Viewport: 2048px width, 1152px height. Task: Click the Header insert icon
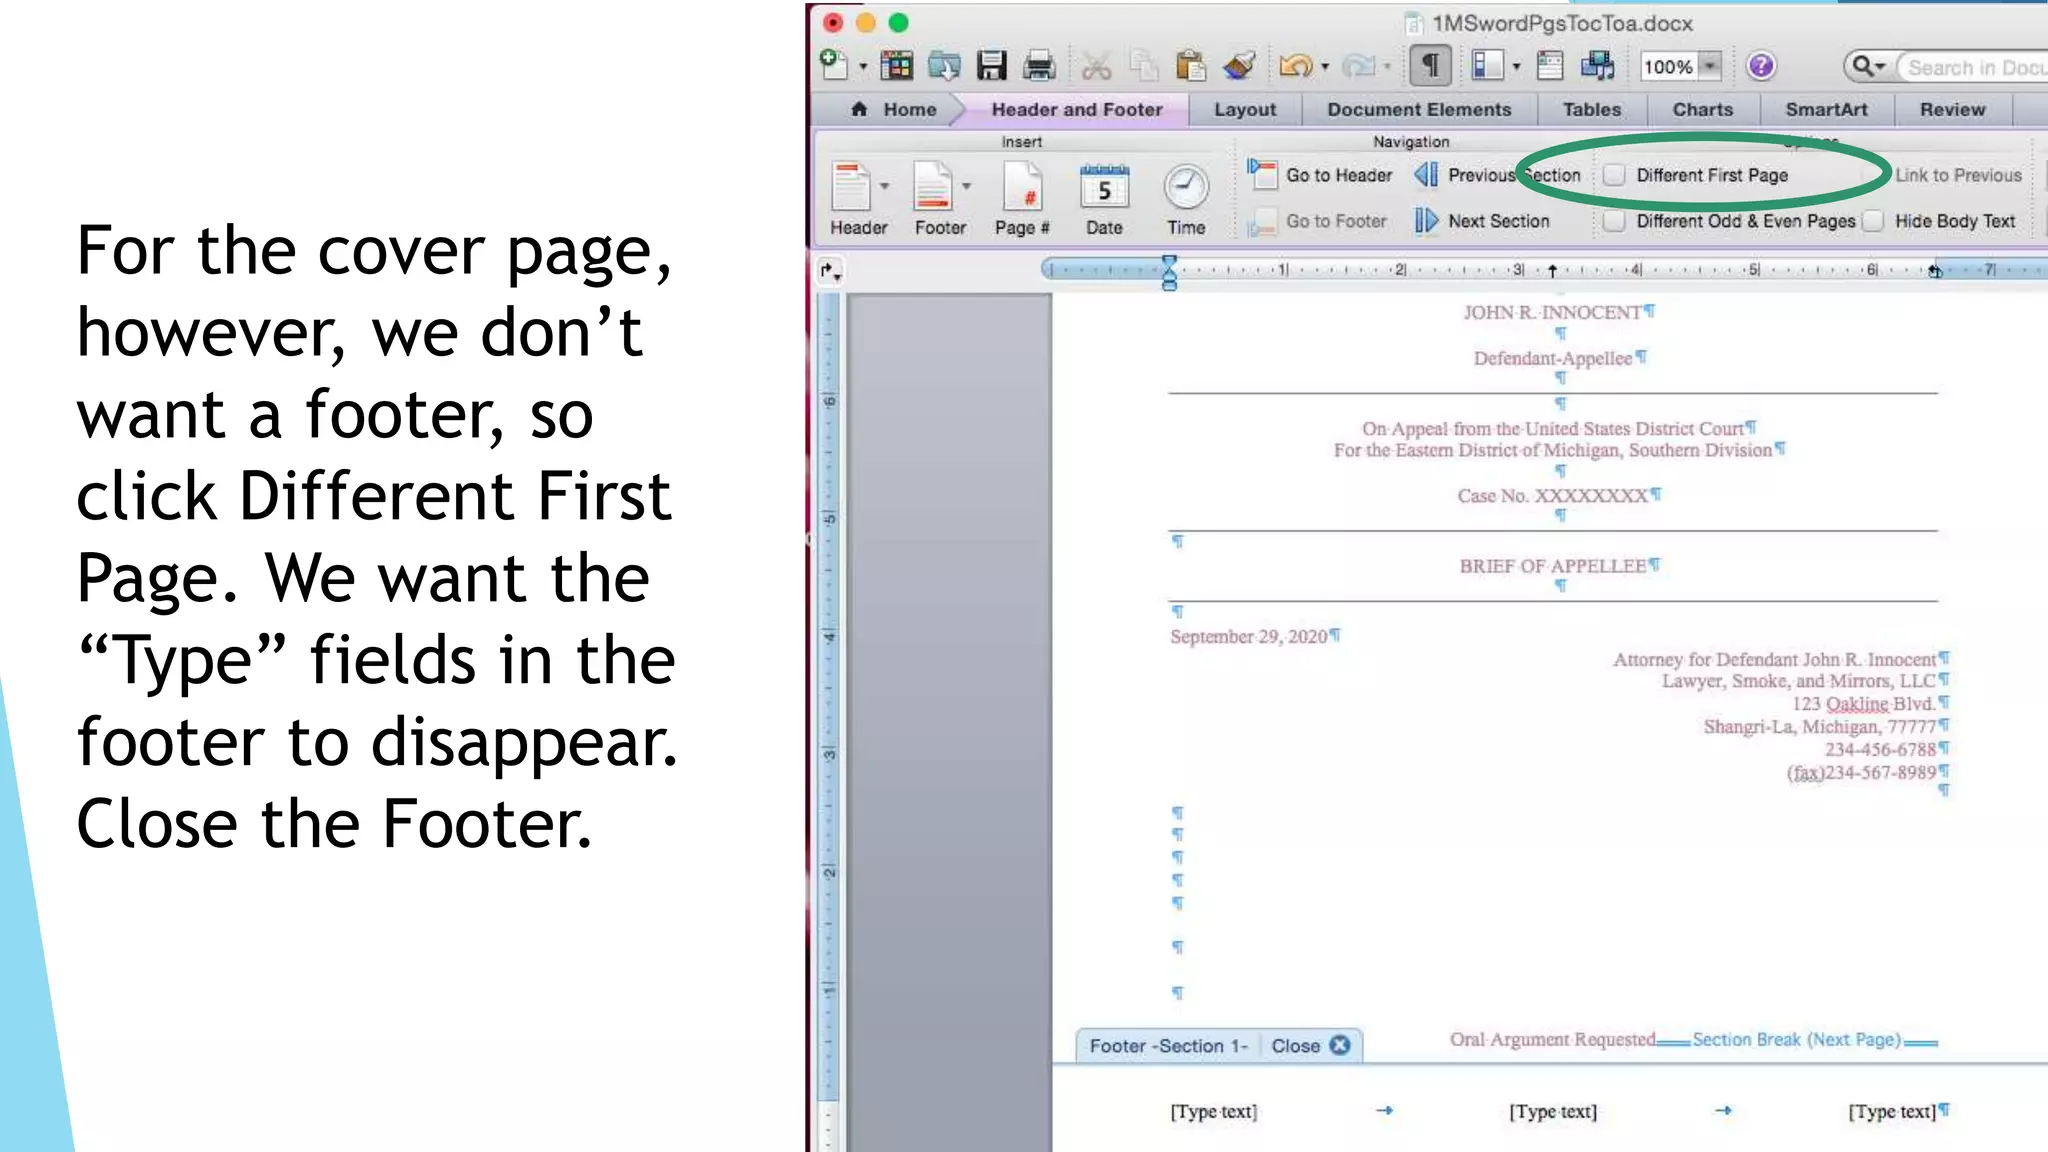(852, 187)
